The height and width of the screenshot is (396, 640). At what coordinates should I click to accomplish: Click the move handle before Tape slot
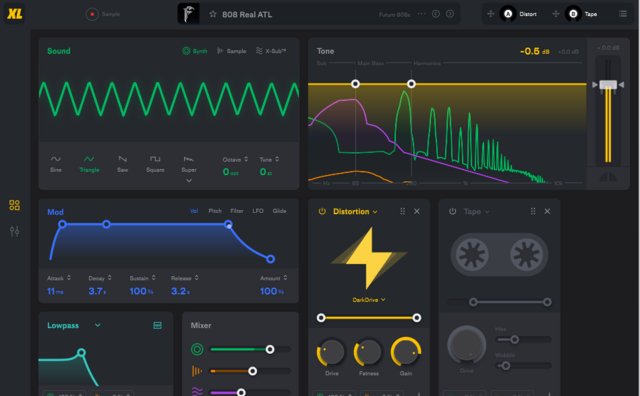(556, 14)
